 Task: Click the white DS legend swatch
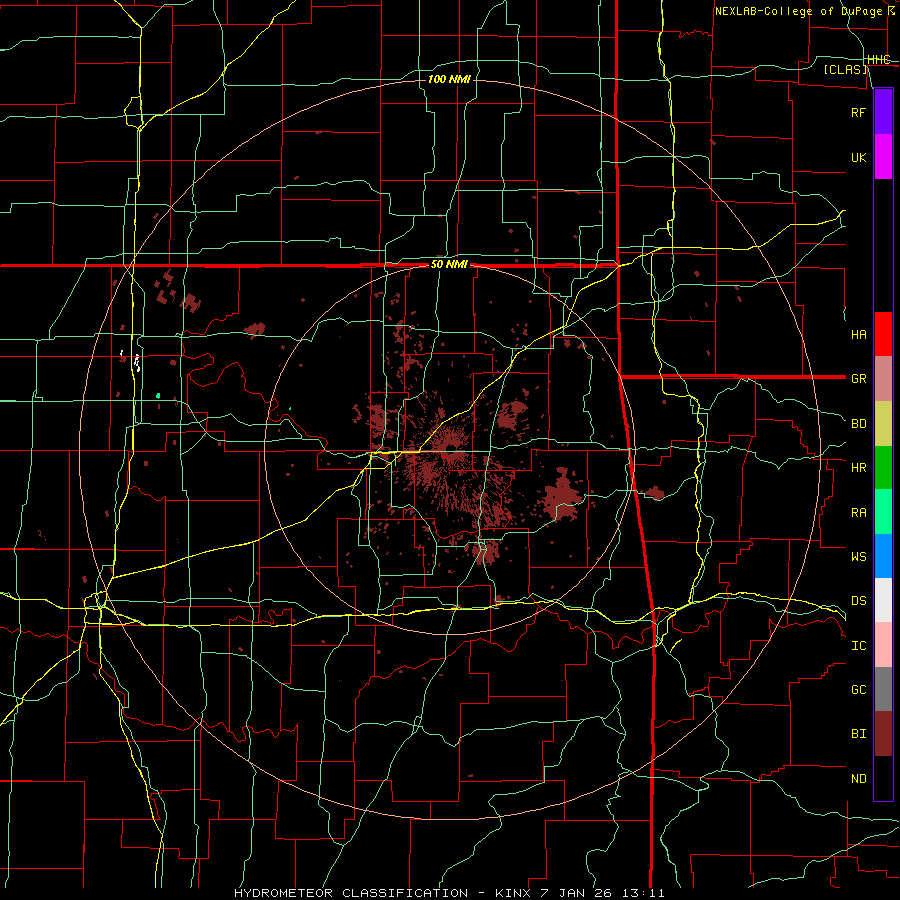tap(883, 600)
